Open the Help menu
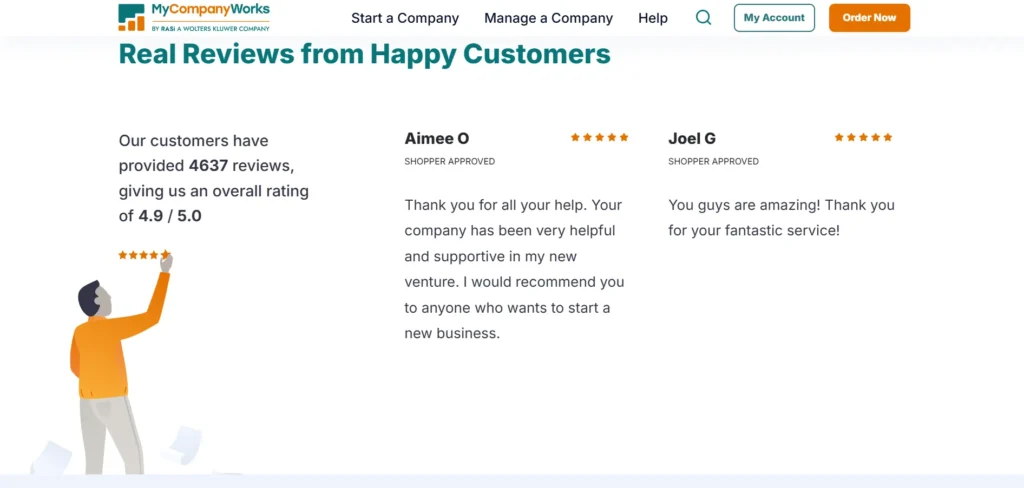This screenshot has width=1024, height=488. coord(653,18)
